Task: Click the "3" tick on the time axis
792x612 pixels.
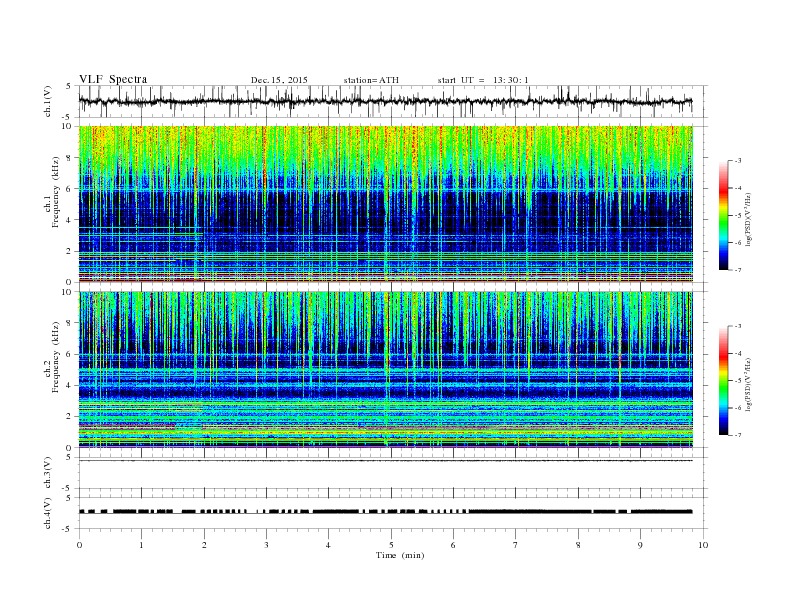Action: pos(266,545)
